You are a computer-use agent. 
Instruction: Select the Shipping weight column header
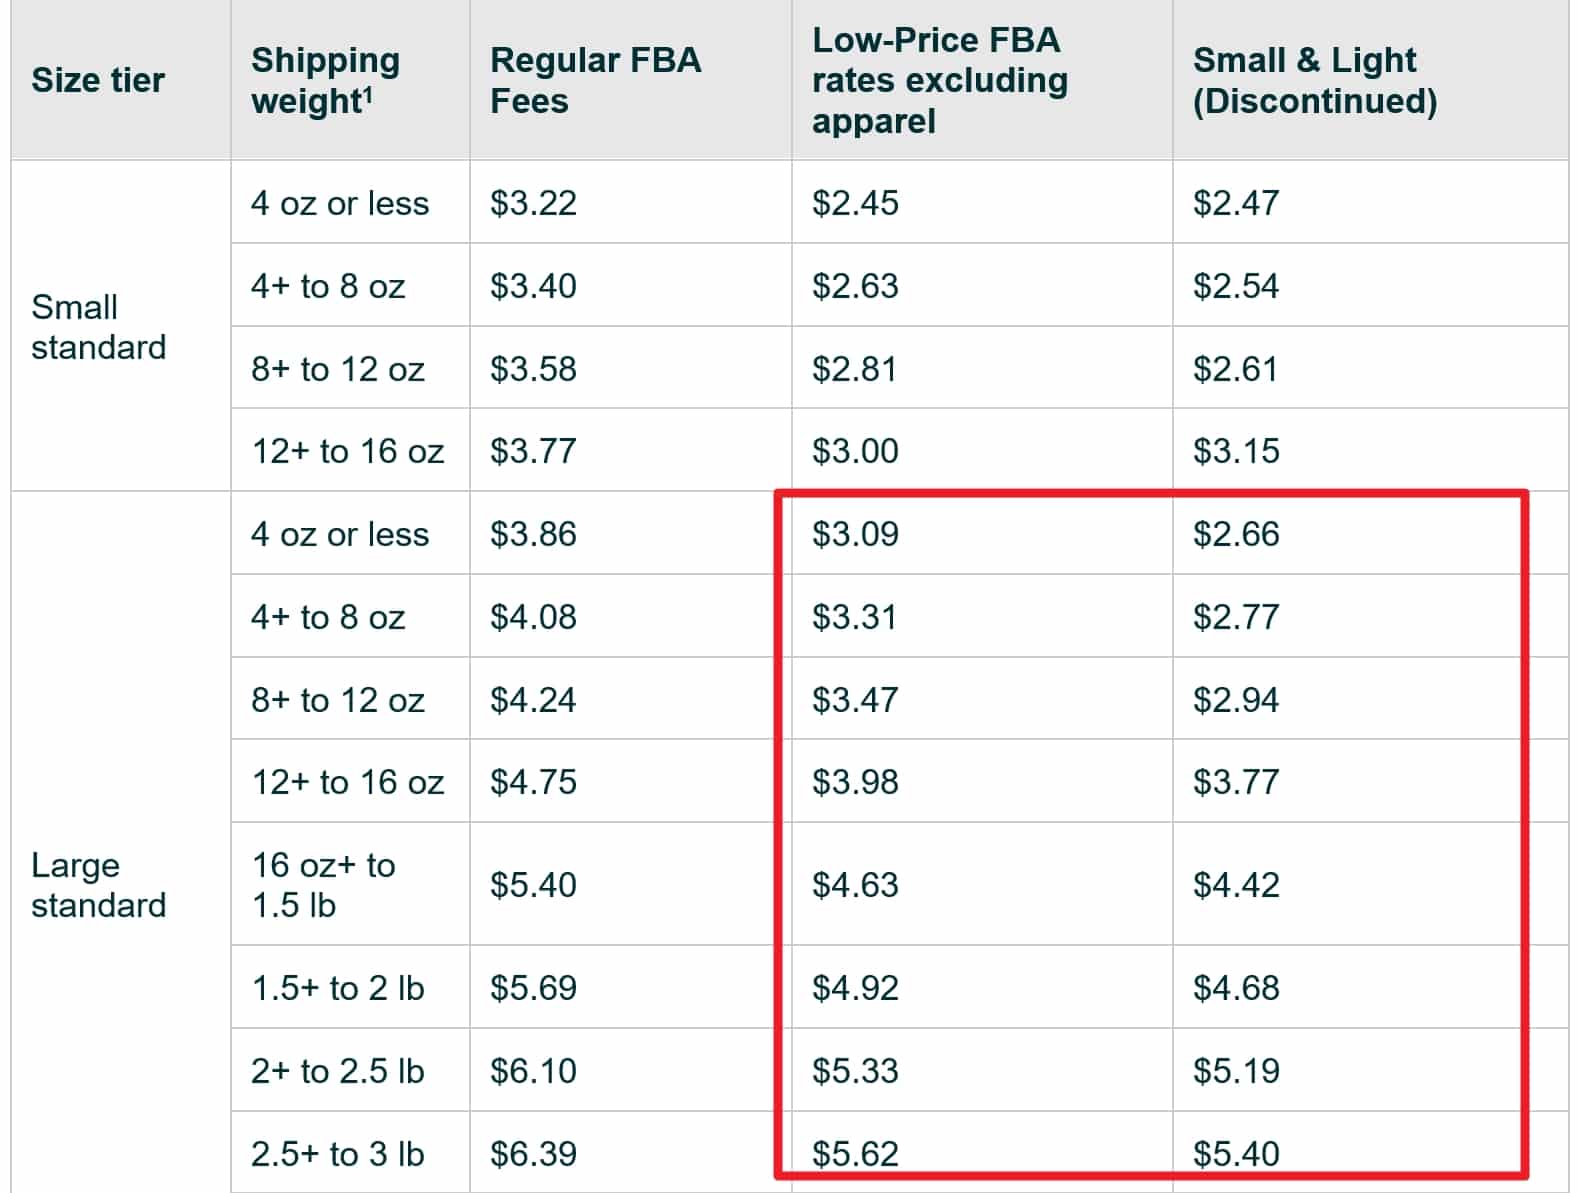tap(350, 80)
